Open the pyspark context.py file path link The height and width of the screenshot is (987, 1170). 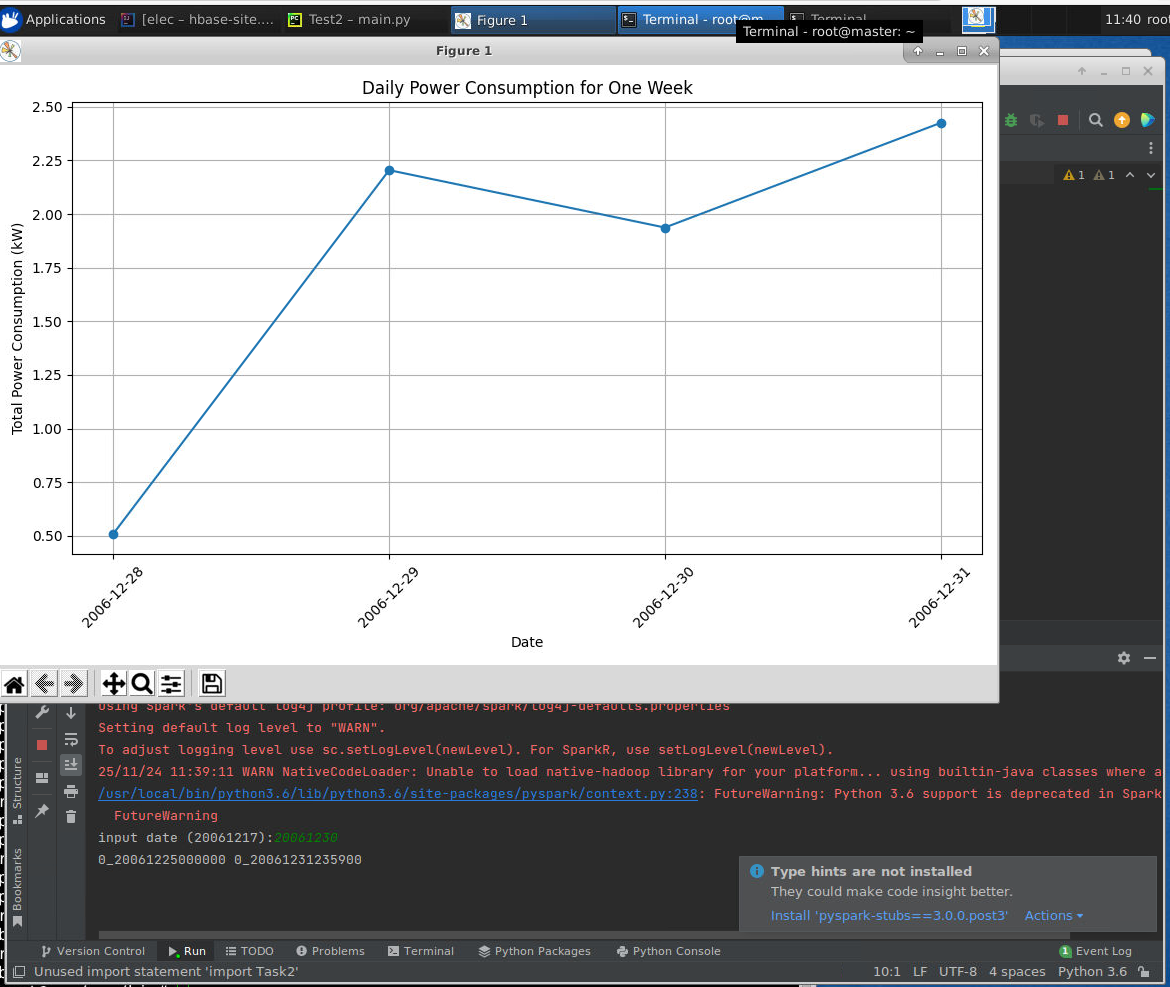[397, 794]
